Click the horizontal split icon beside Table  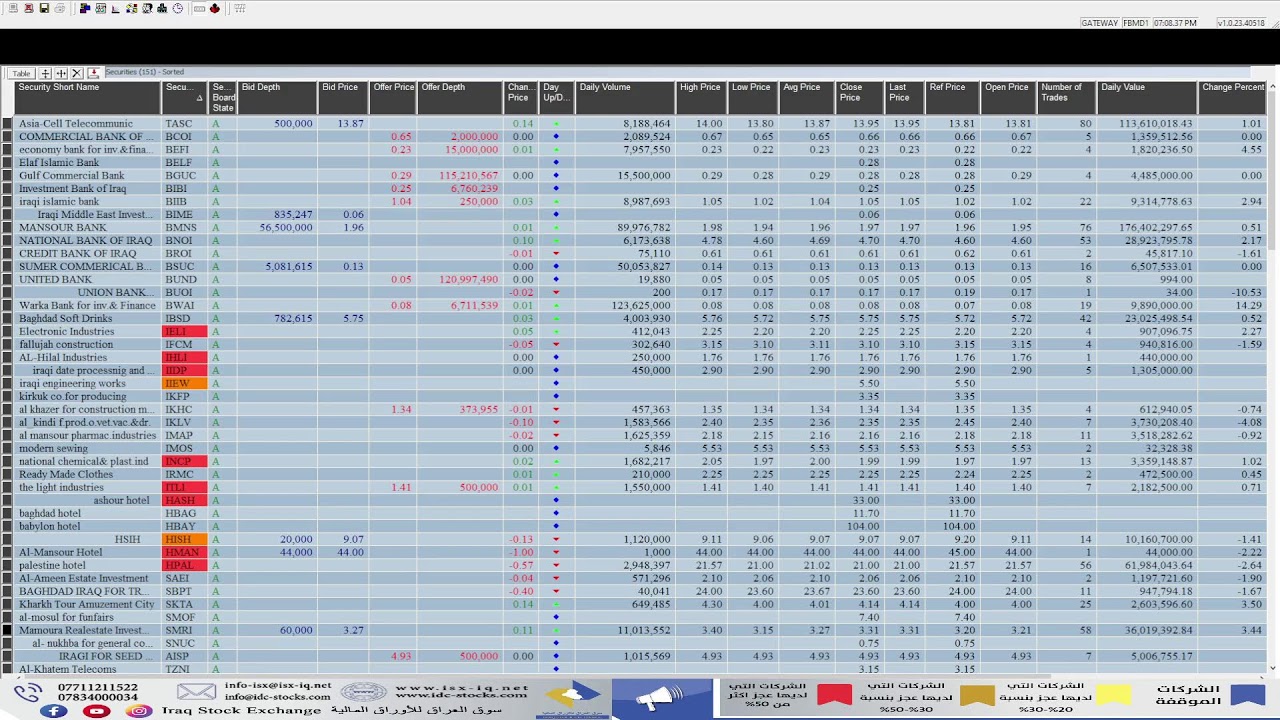point(45,73)
